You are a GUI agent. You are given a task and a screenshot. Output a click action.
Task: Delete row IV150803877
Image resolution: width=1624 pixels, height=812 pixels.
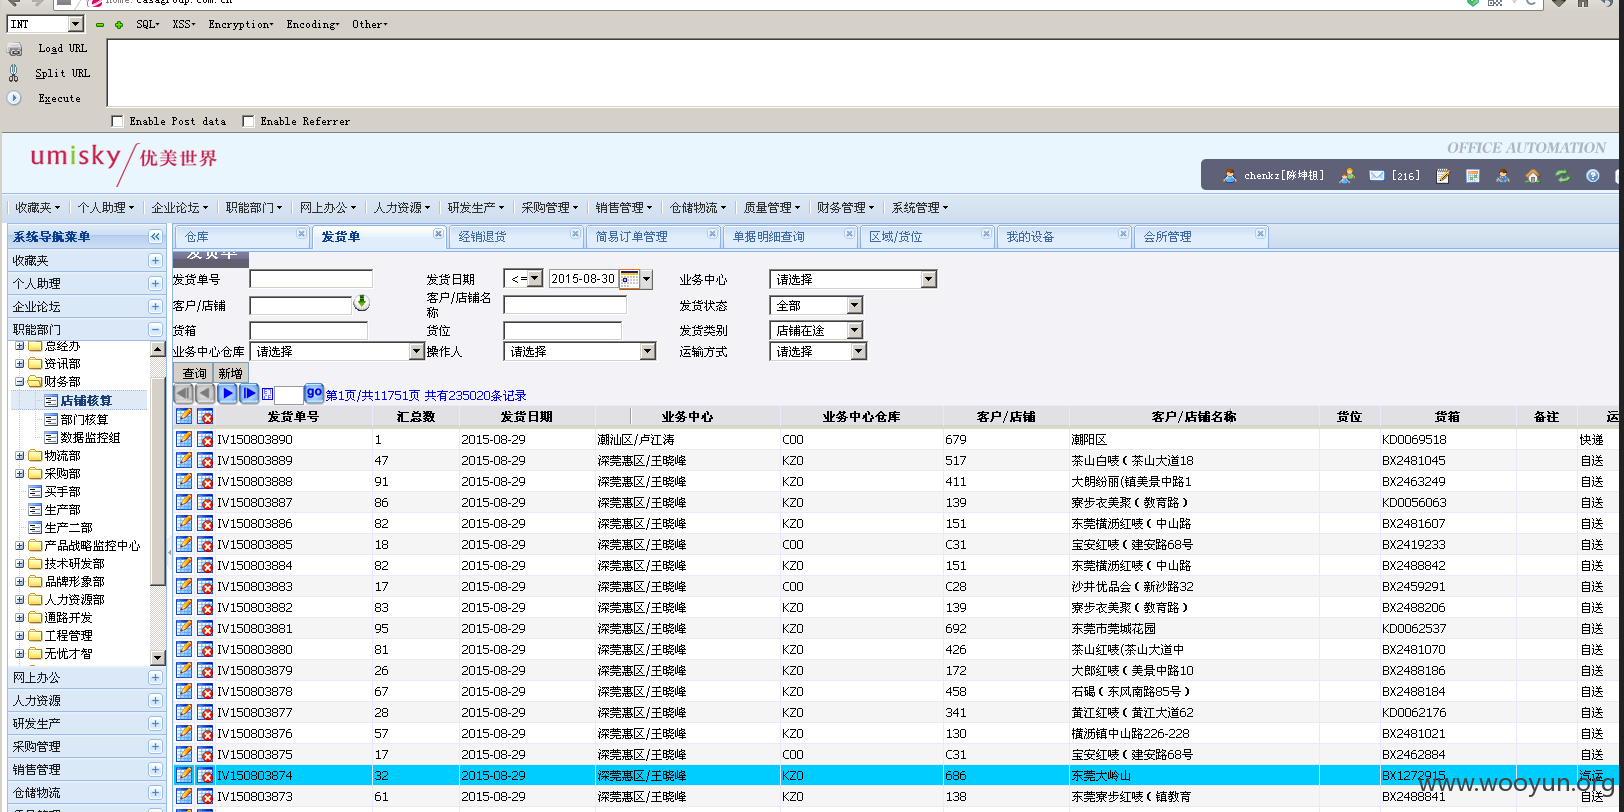pyautogui.click(x=205, y=712)
